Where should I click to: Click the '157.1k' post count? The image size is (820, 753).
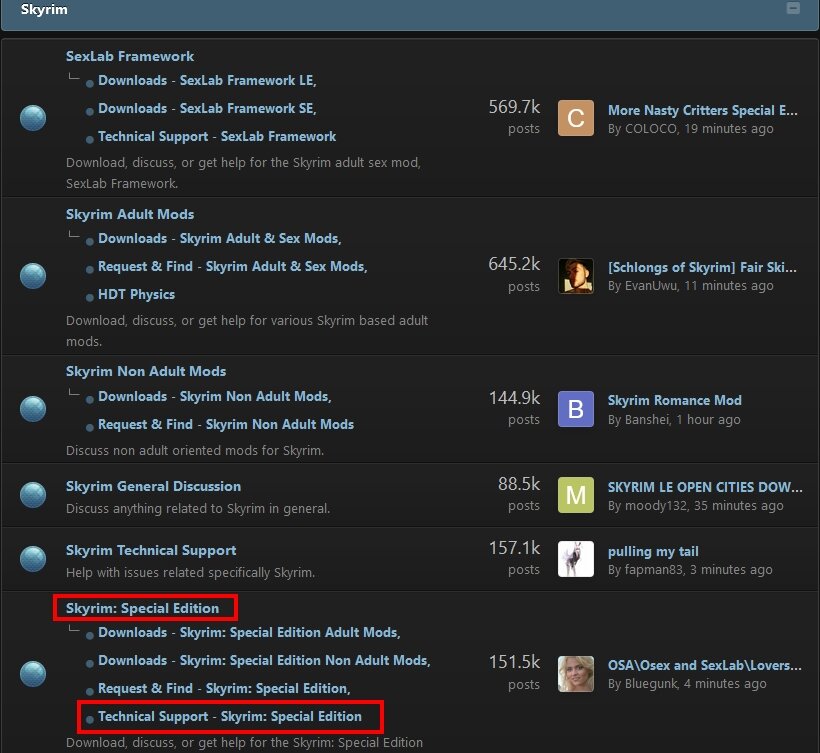click(x=514, y=548)
